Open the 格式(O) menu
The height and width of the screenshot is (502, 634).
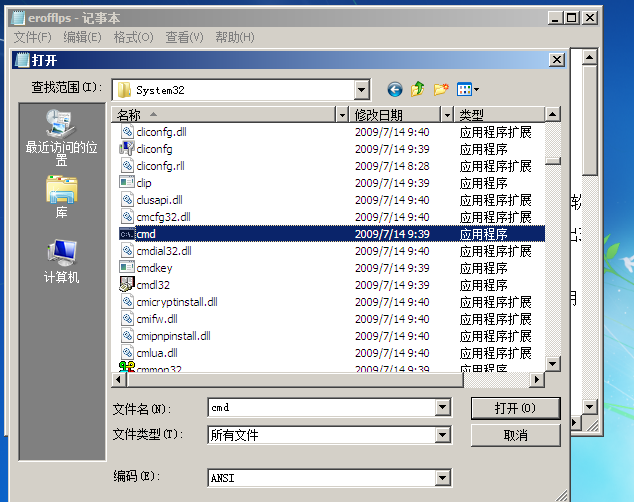(133, 37)
